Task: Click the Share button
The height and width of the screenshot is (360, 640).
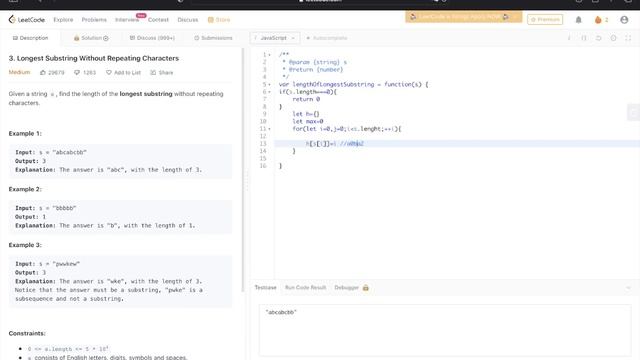Action: tap(162, 73)
